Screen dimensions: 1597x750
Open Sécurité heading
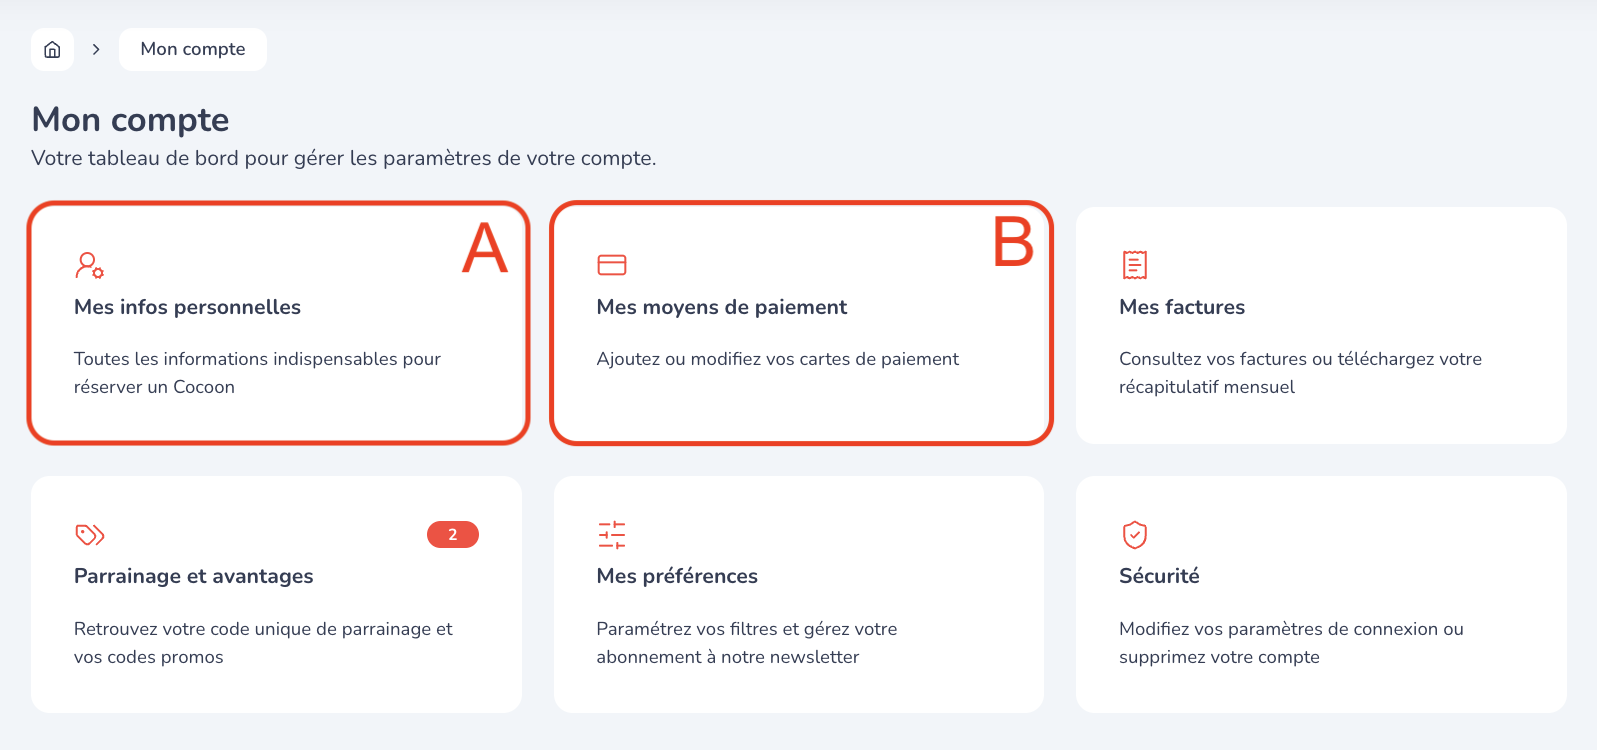click(1159, 576)
